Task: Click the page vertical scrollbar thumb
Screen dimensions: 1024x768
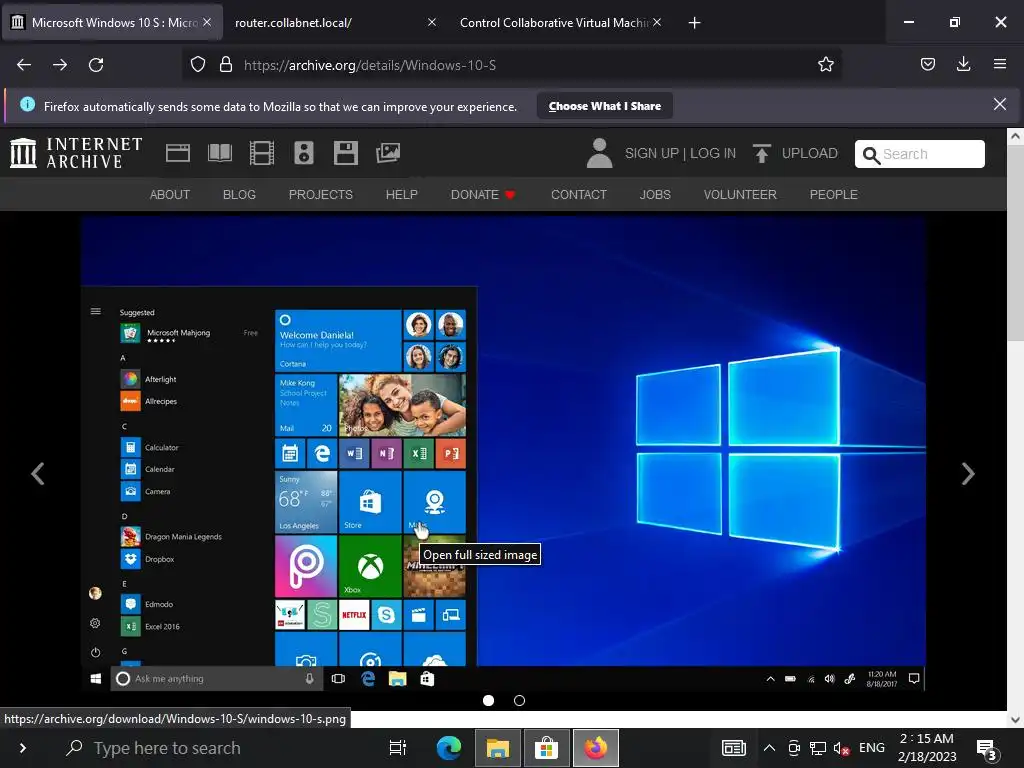Action: tap(1015, 243)
